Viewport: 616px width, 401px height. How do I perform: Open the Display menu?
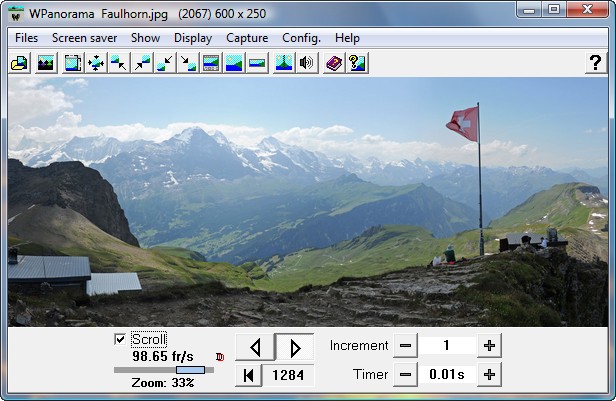point(193,38)
